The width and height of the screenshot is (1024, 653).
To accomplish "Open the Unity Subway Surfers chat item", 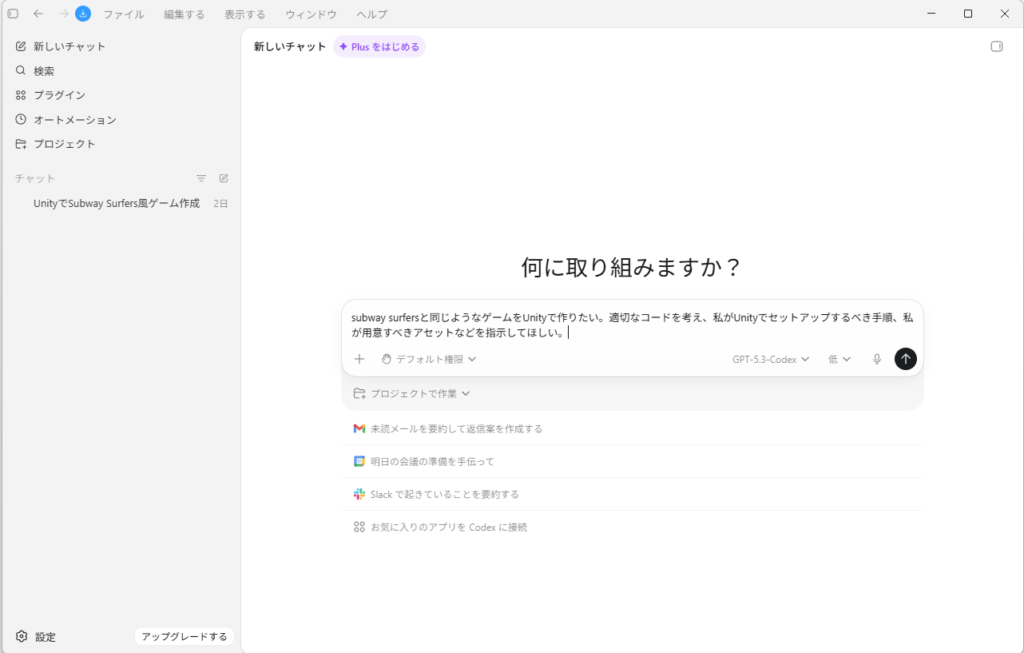I will pyautogui.click(x=116, y=203).
